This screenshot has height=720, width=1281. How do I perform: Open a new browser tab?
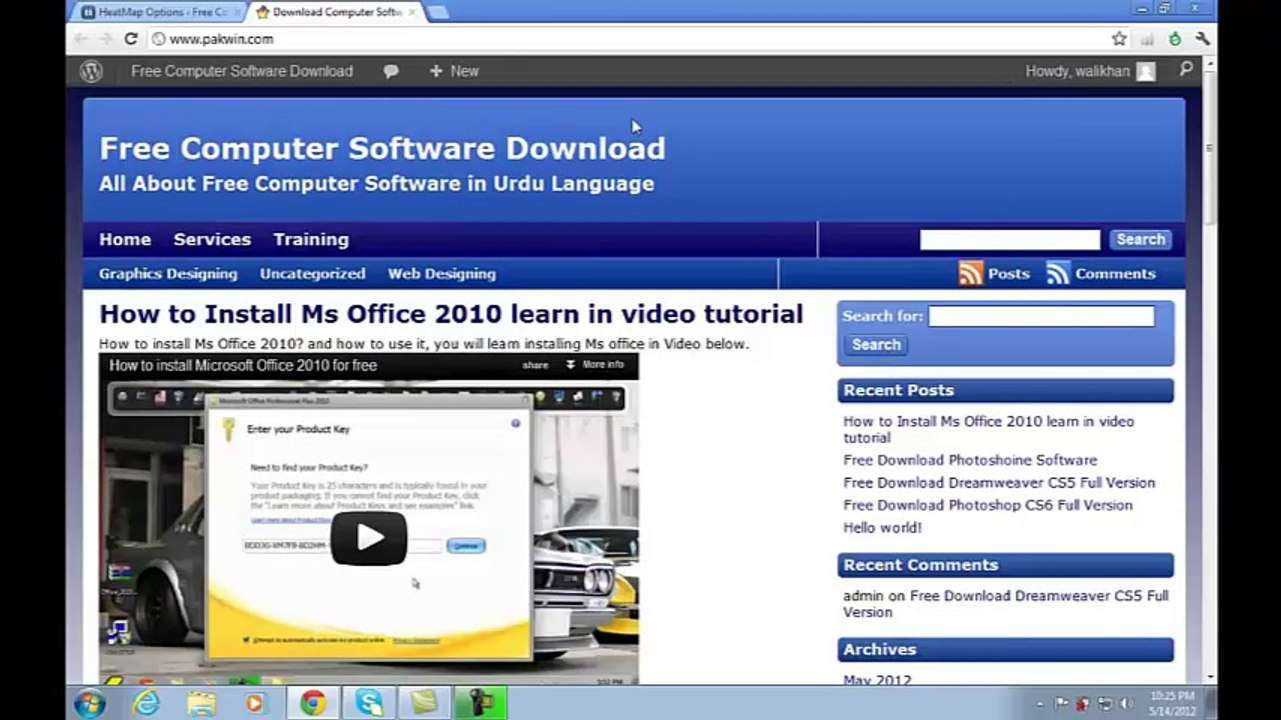[x=438, y=12]
